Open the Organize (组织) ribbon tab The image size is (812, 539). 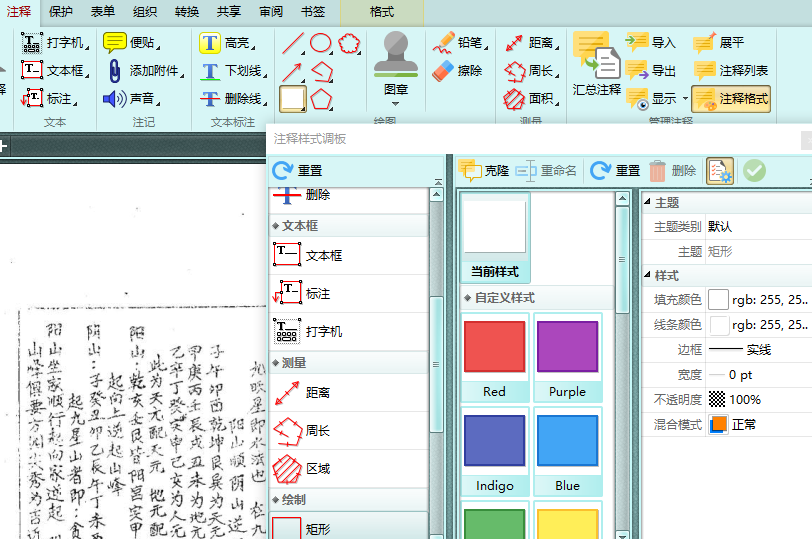144,11
